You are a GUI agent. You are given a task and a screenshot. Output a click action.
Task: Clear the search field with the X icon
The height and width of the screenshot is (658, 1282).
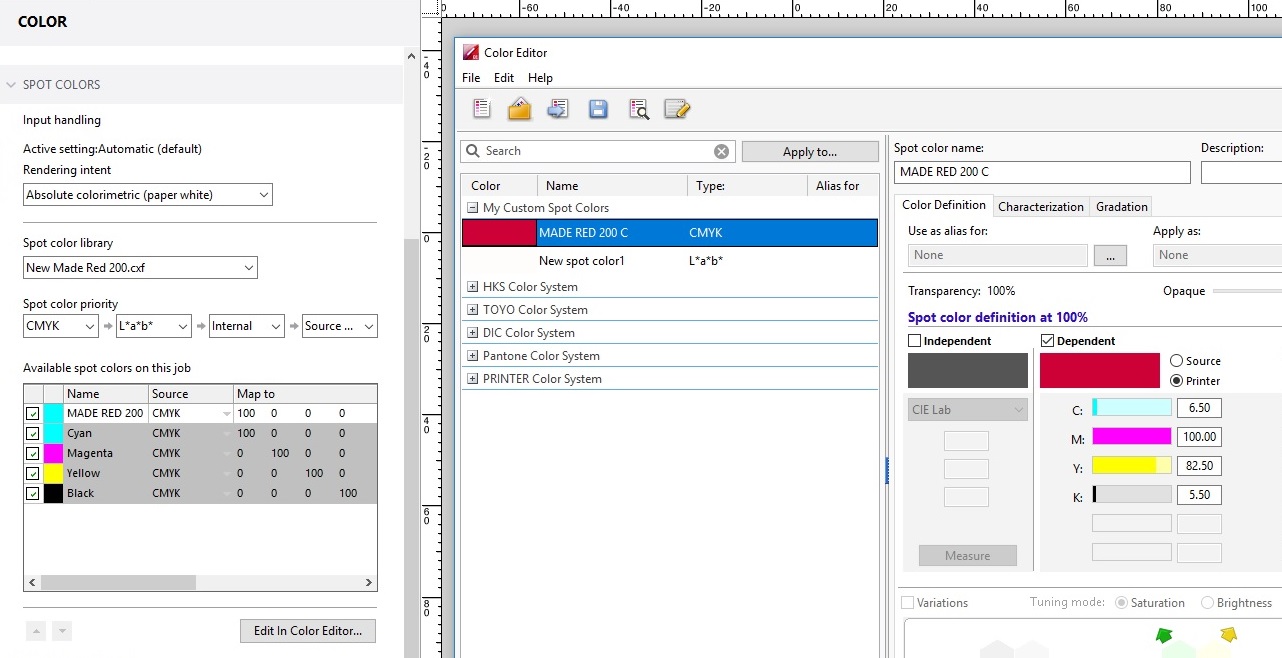pyautogui.click(x=721, y=151)
